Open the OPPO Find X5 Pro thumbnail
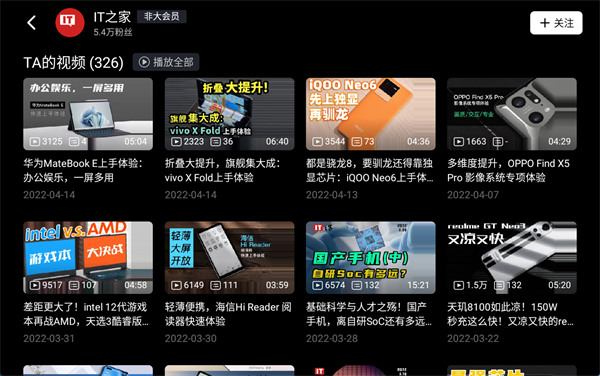This screenshot has width=600, height=376. tap(512, 114)
